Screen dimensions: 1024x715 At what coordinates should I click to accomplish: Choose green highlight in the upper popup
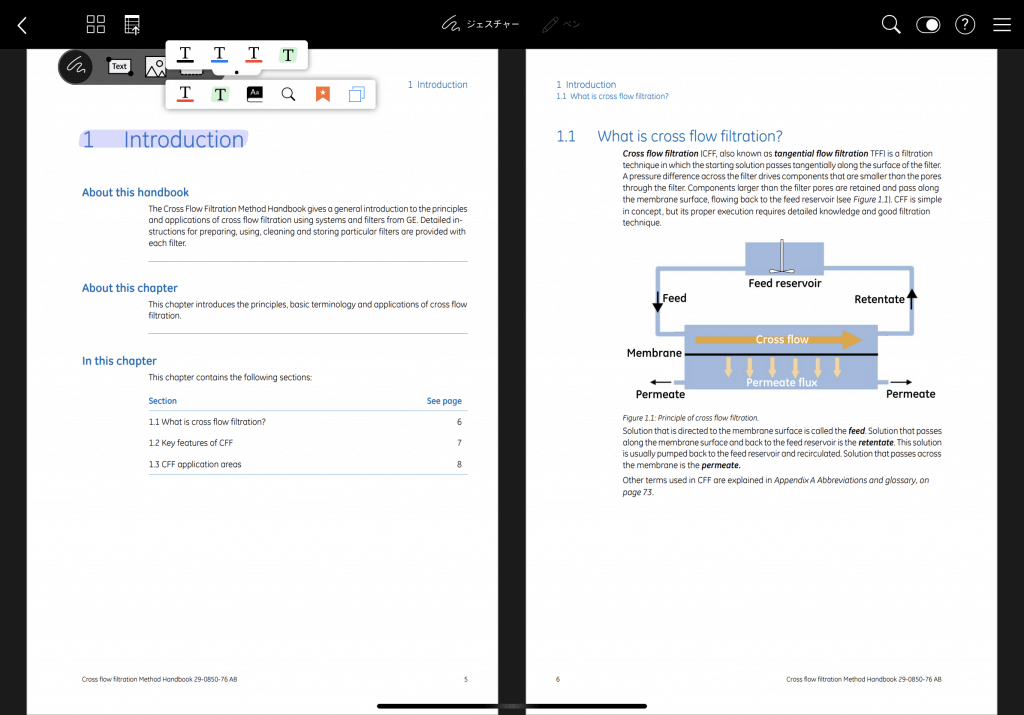tap(288, 55)
